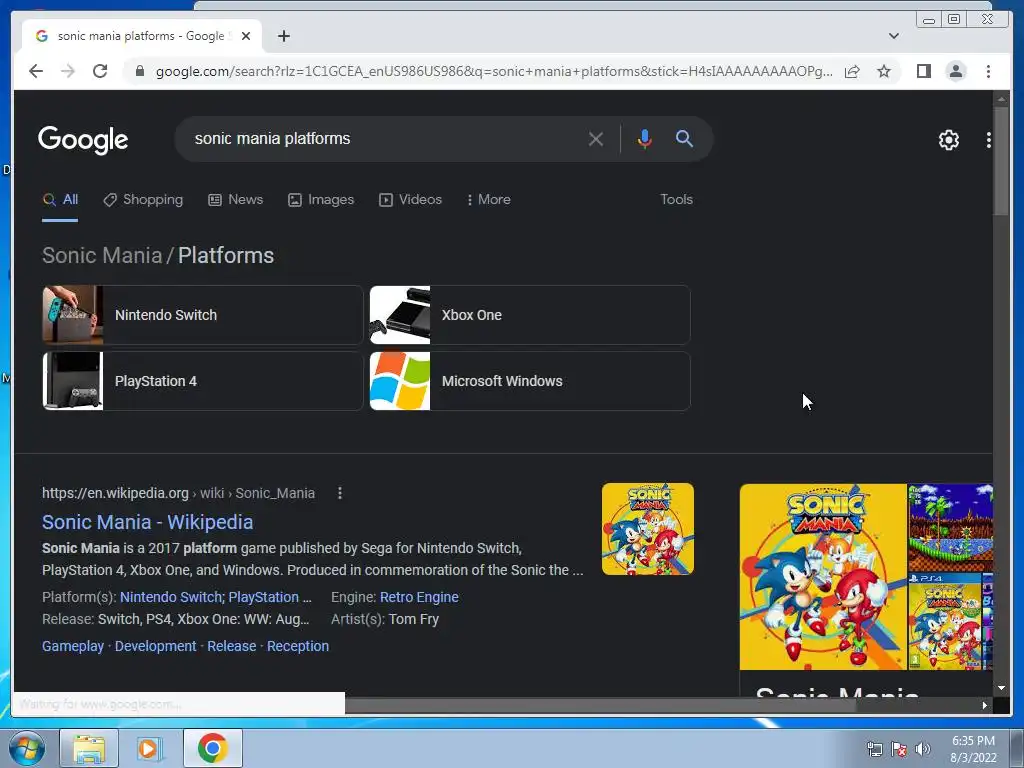Viewport: 1024px width, 768px height.
Task: Open Google quick settings gear
Action: [948, 140]
